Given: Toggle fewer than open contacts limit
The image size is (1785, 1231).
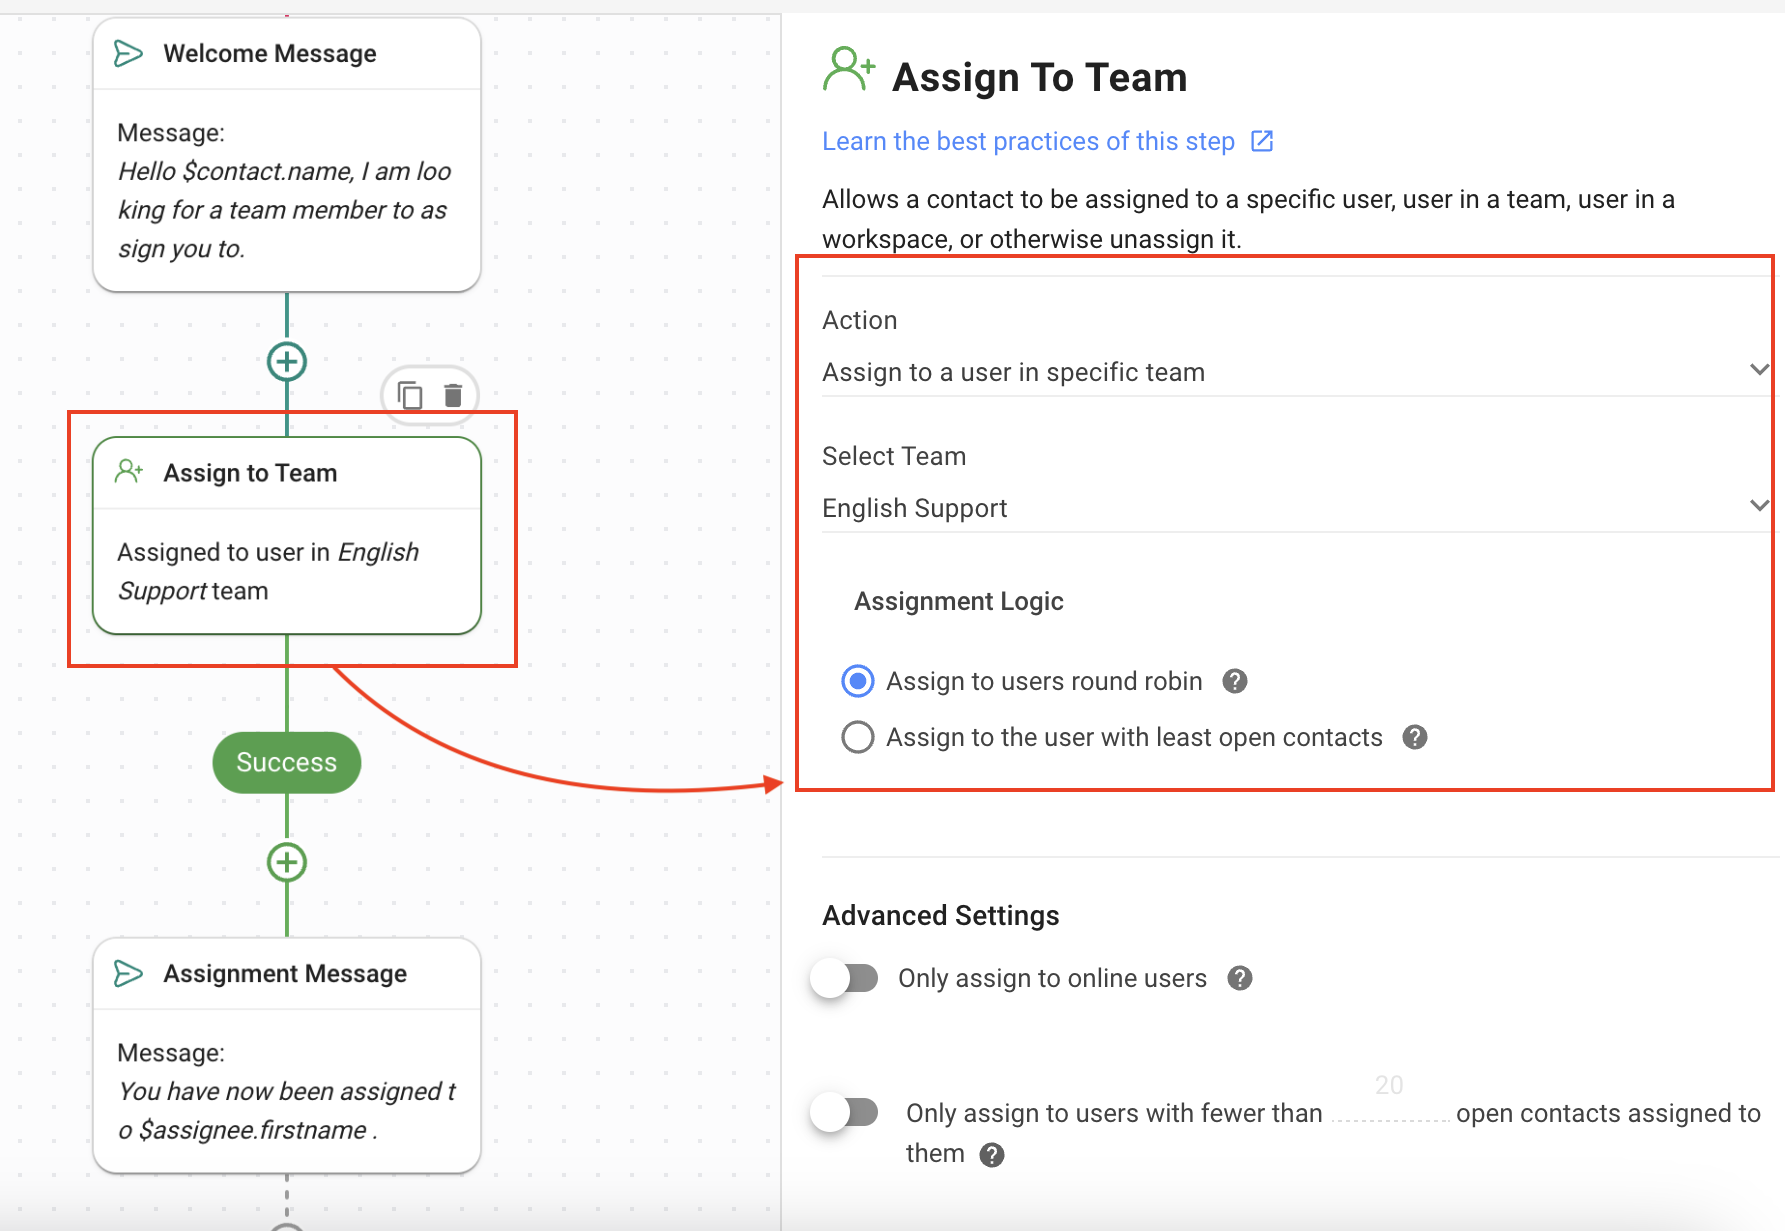Looking at the screenshot, I should pyautogui.click(x=845, y=1112).
